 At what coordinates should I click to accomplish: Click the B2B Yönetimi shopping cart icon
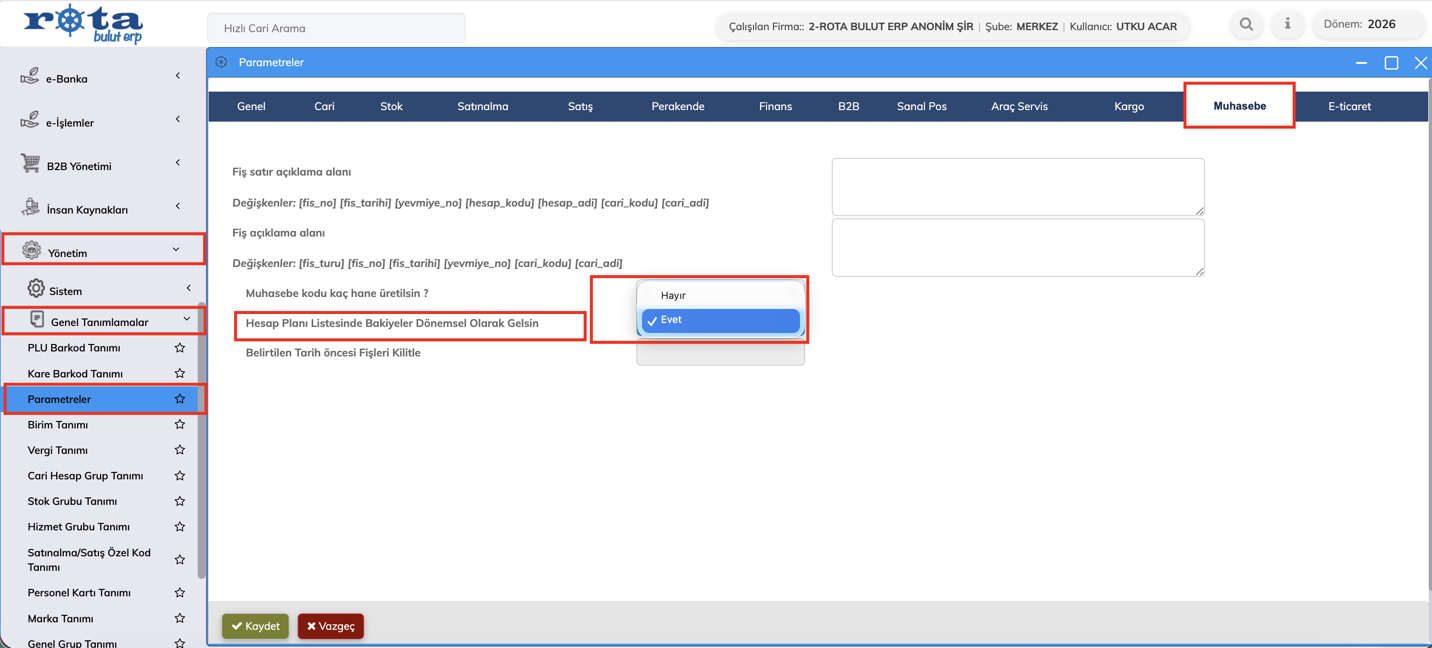point(30,164)
